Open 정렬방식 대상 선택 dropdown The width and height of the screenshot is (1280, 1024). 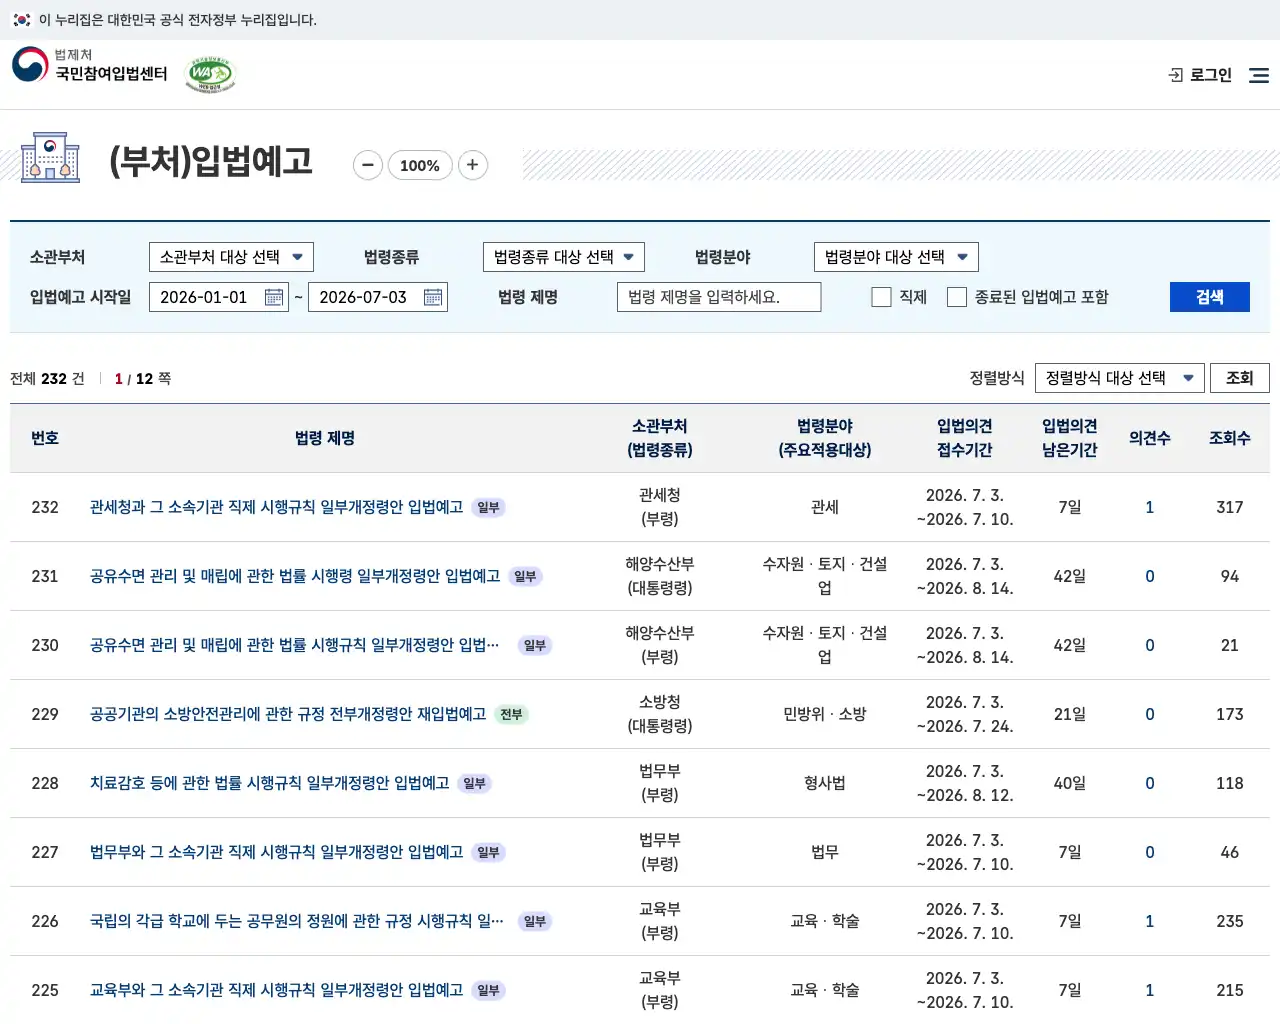click(1120, 378)
